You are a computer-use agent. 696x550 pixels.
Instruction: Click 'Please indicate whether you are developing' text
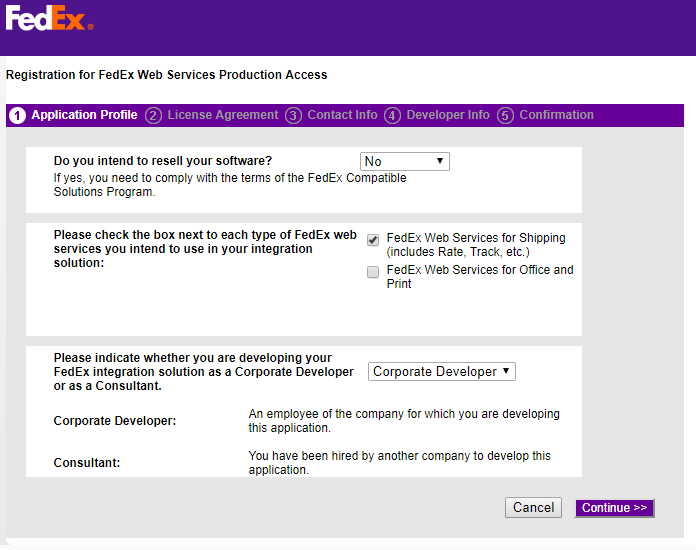(x=203, y=372)
